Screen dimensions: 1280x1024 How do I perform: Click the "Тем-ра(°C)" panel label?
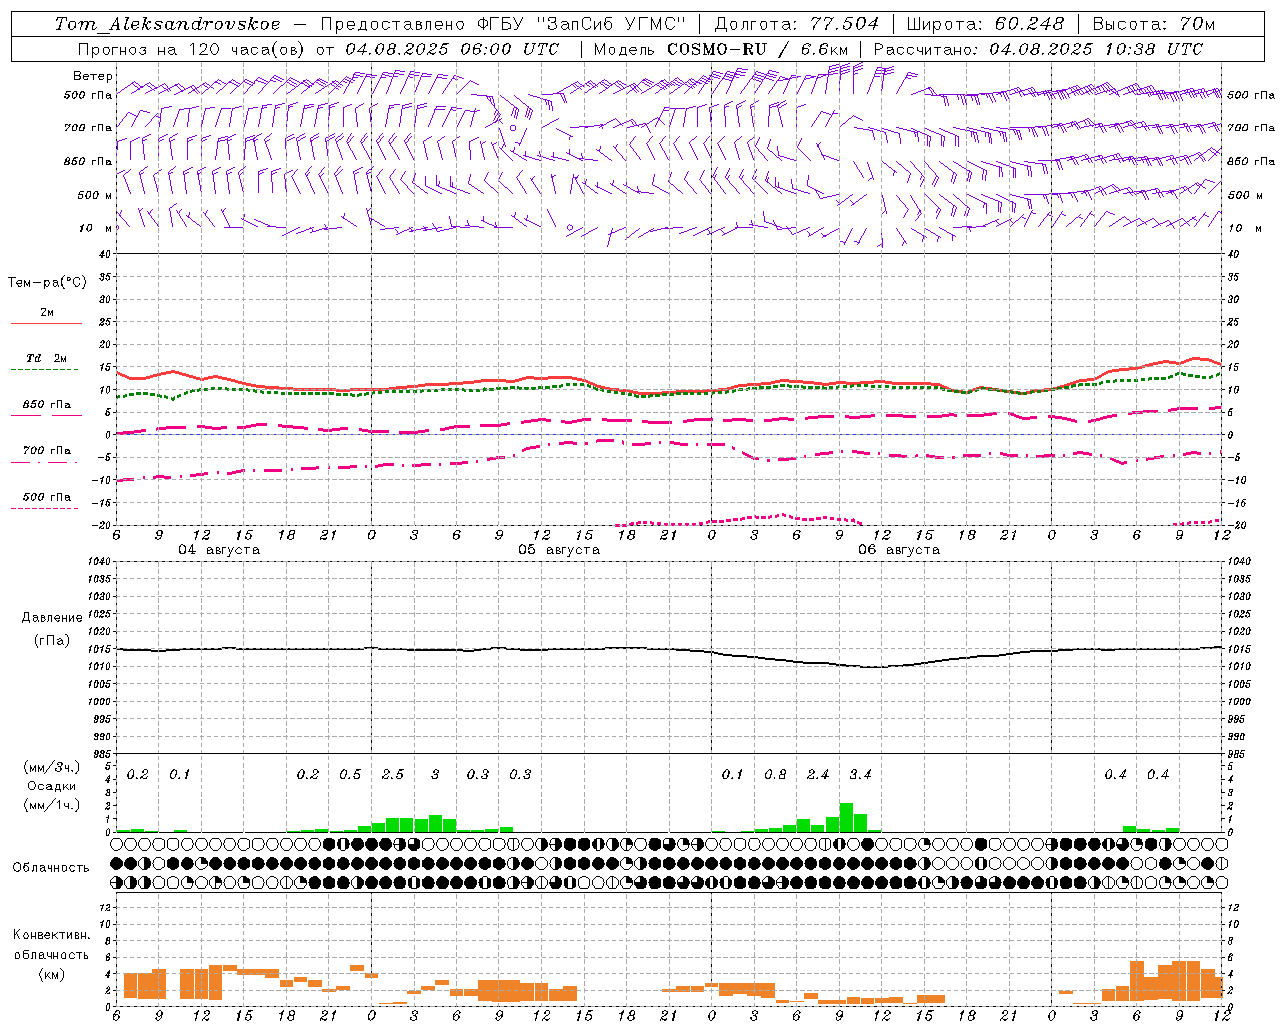pyautogui.click(x=47, y=283)
